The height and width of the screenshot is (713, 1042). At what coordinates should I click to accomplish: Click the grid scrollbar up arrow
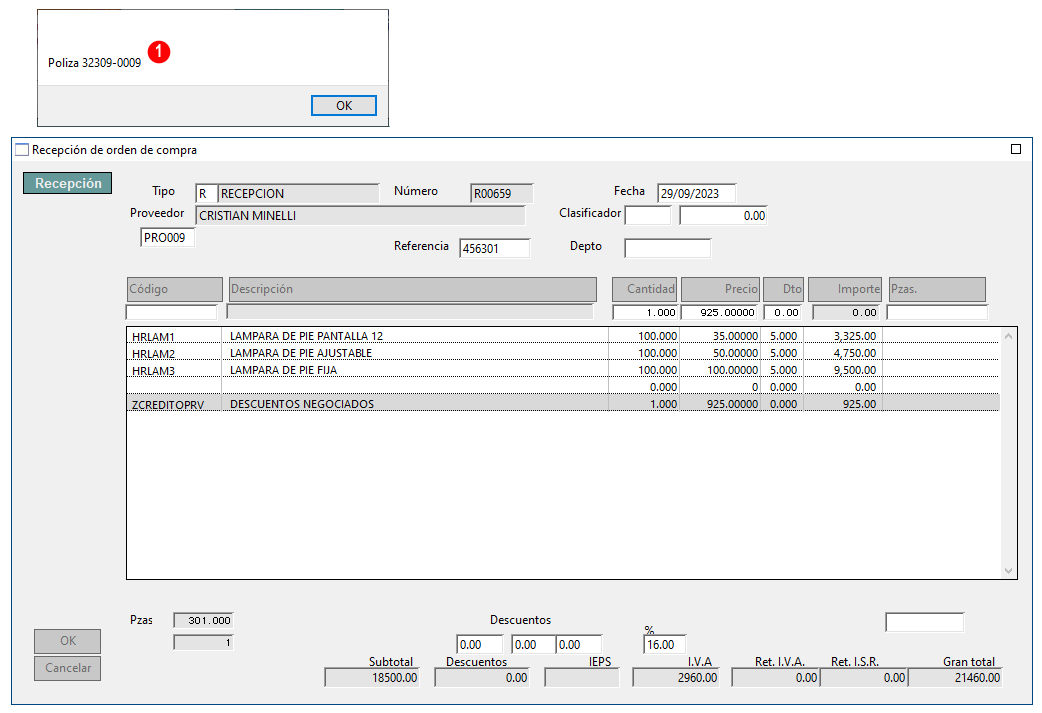pyautogui.click(x=1008, y=336)
